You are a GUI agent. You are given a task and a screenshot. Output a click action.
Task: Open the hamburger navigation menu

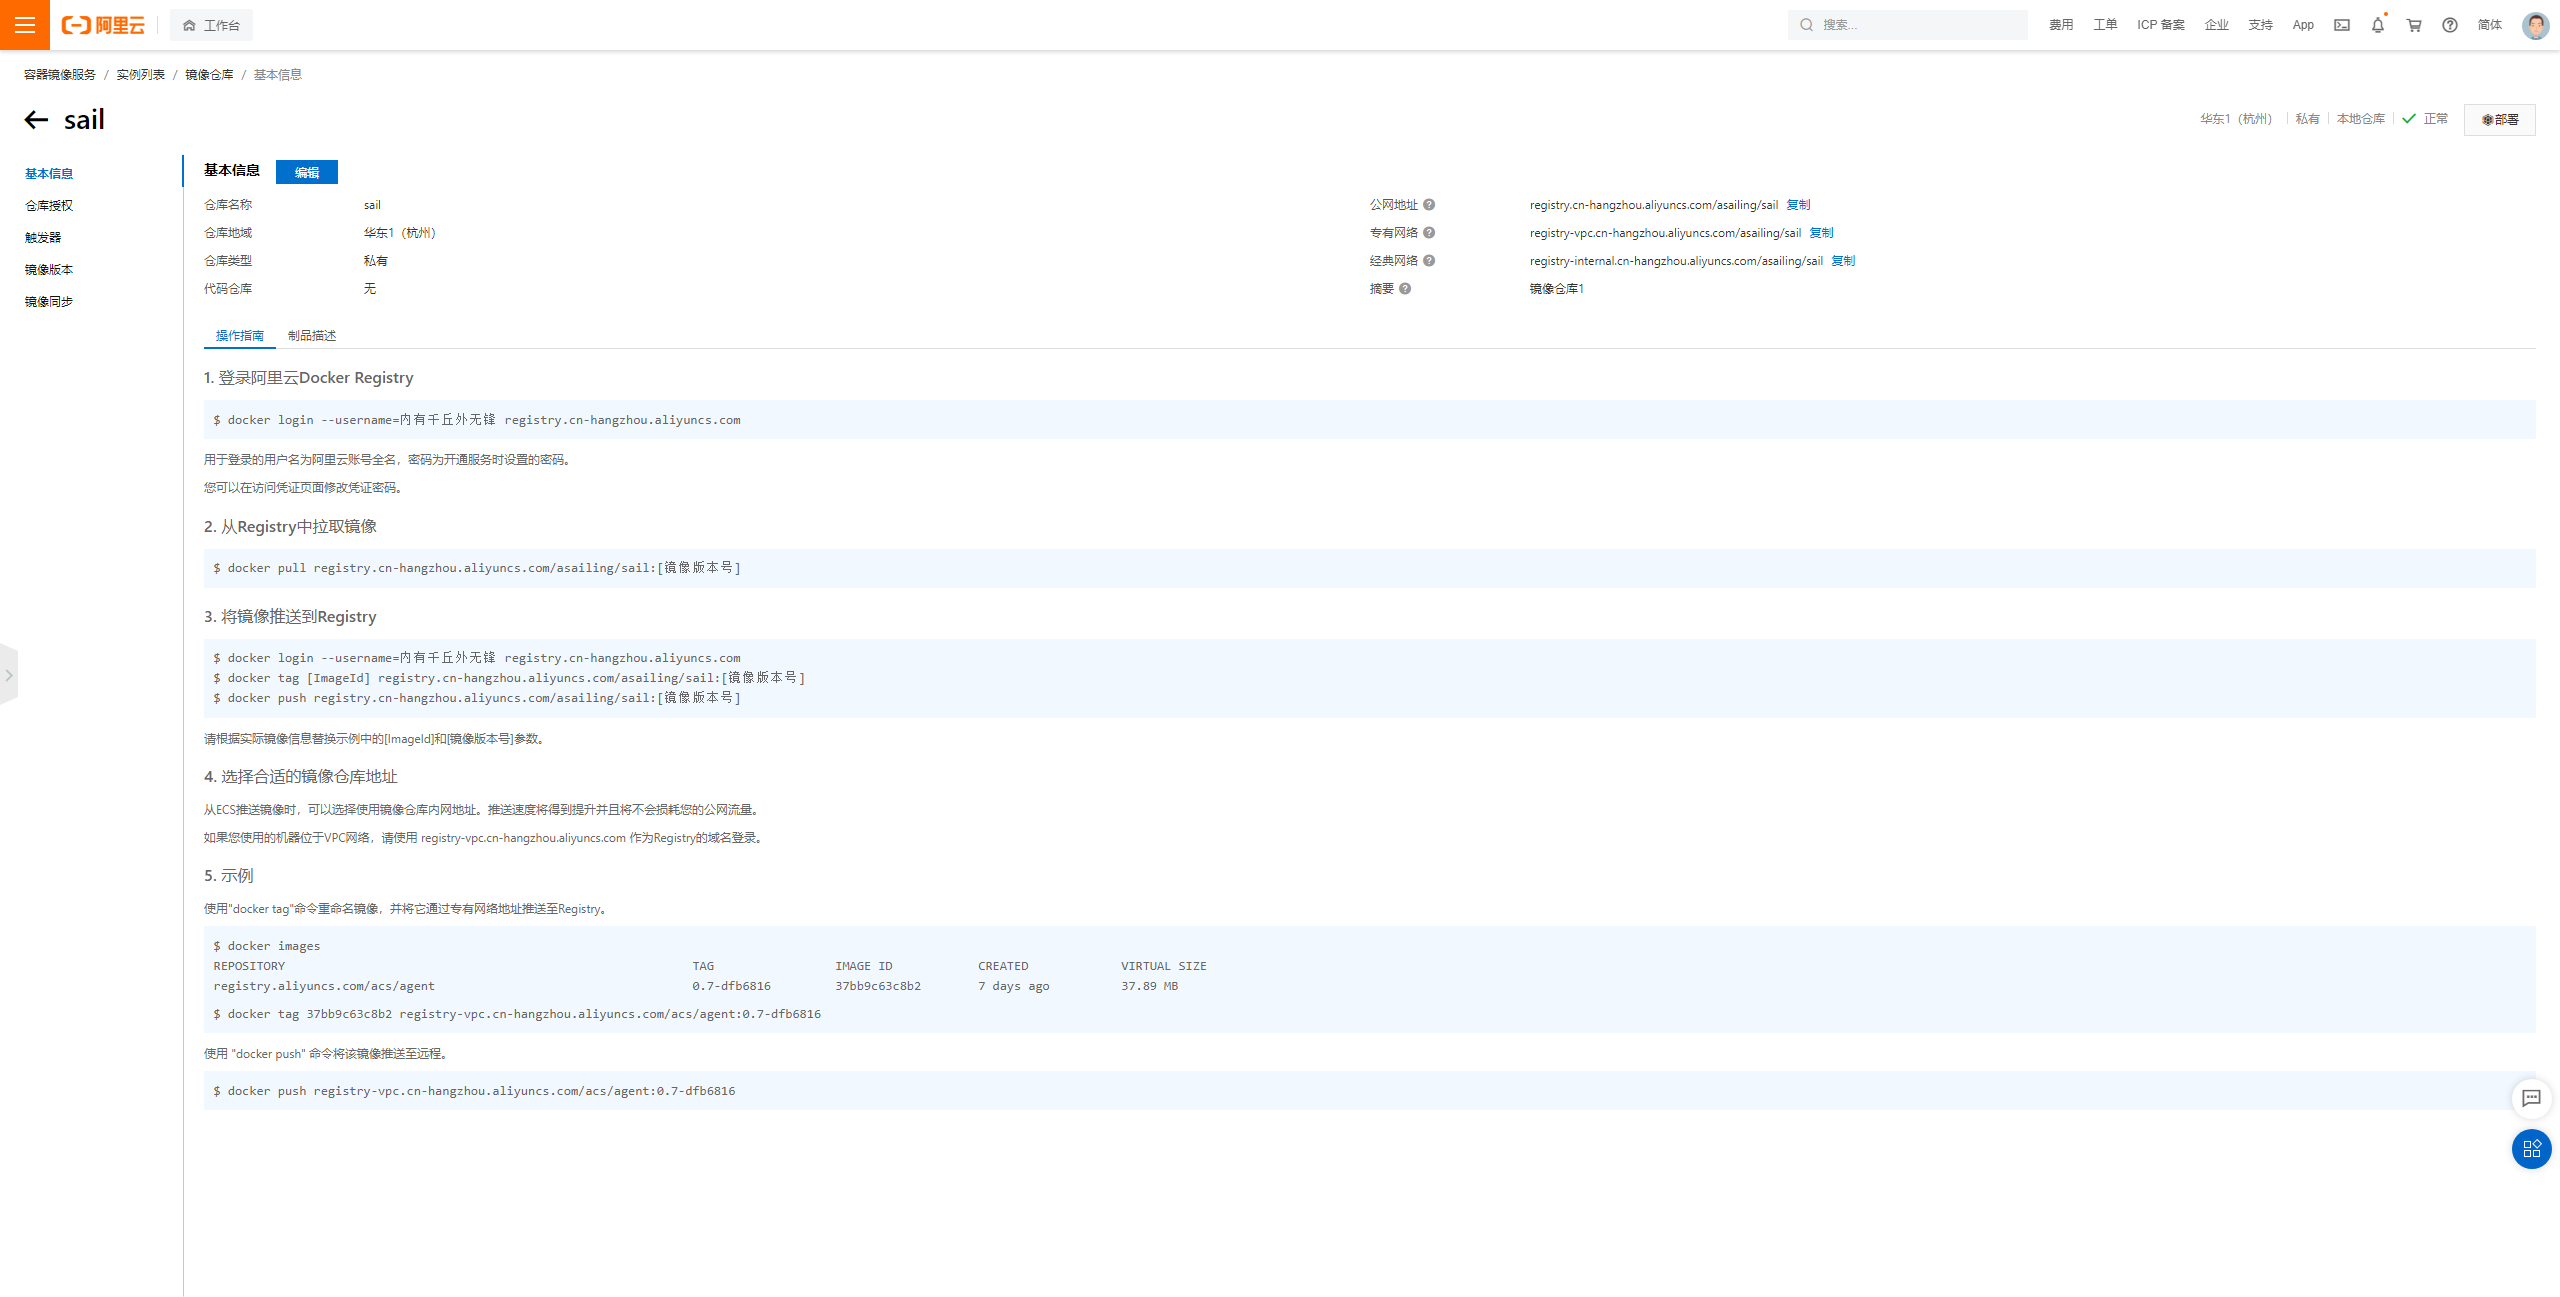click(24, 25)
